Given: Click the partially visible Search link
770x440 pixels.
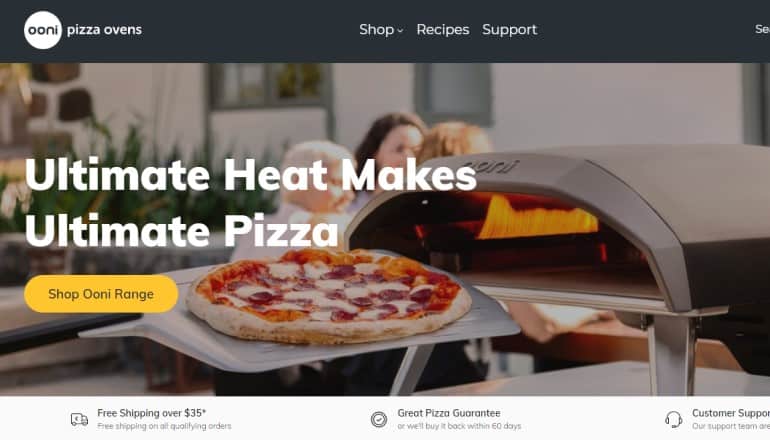Looking at the screenshot, I should coord(762,29).
